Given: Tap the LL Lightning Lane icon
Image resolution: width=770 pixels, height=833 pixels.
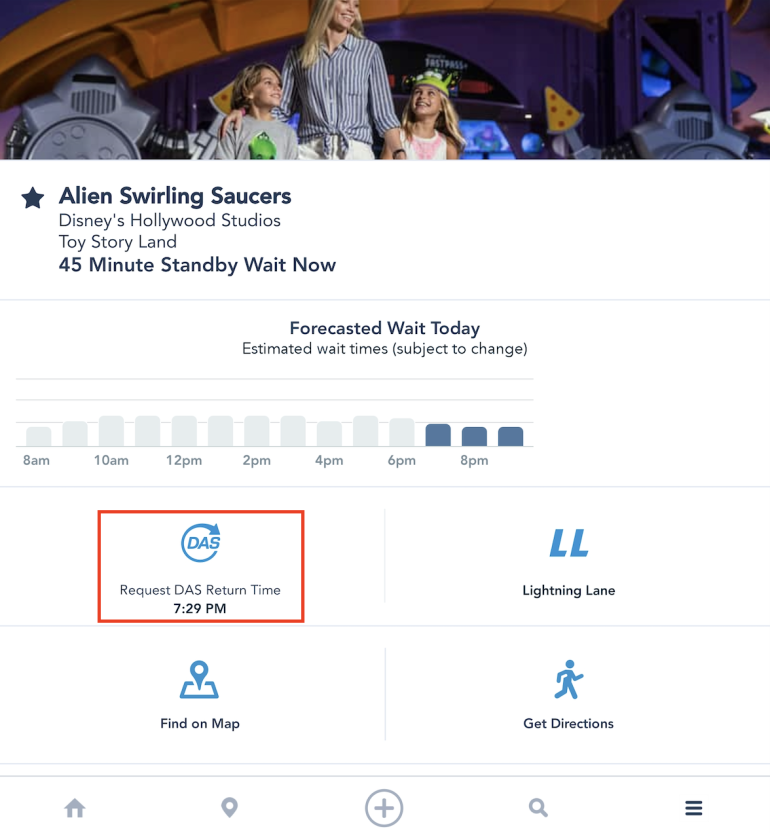Looking at the screenshot, I should click(569, 542).
